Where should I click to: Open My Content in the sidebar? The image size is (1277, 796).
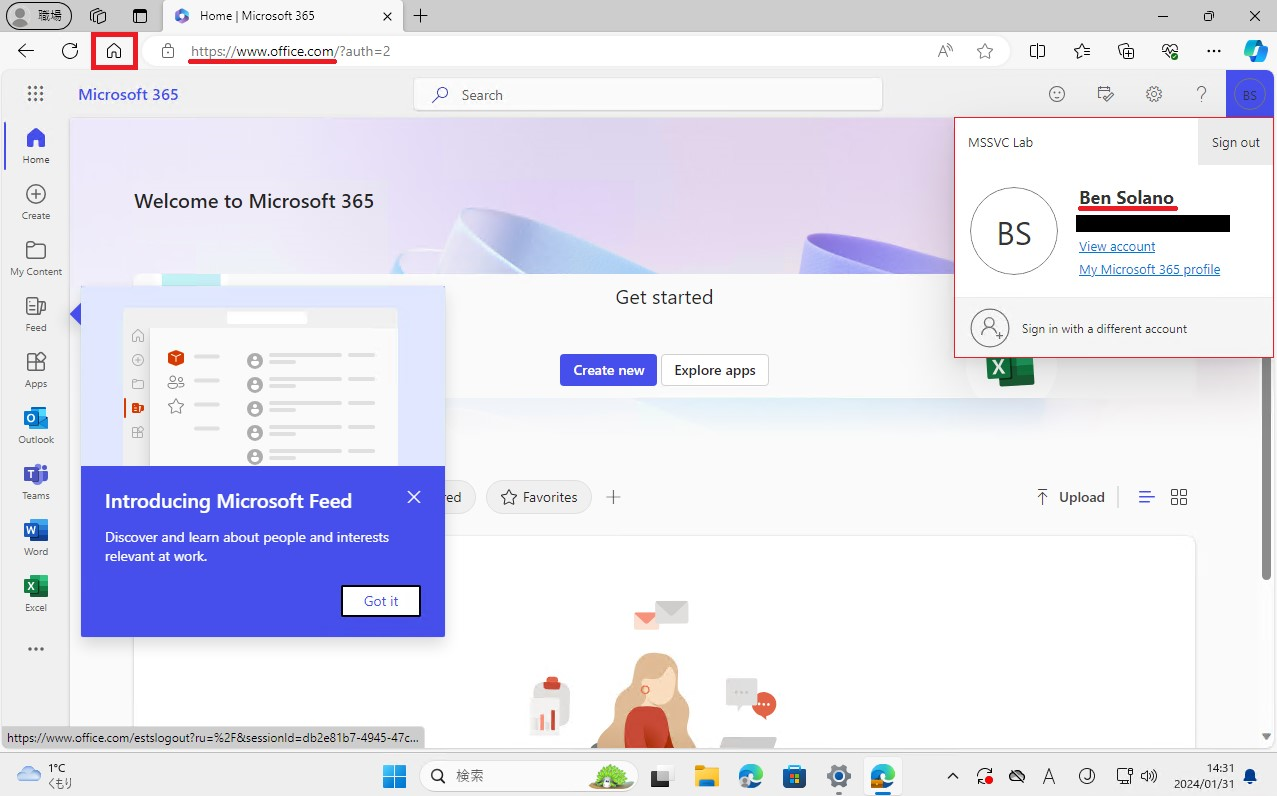tap(36, 257)
